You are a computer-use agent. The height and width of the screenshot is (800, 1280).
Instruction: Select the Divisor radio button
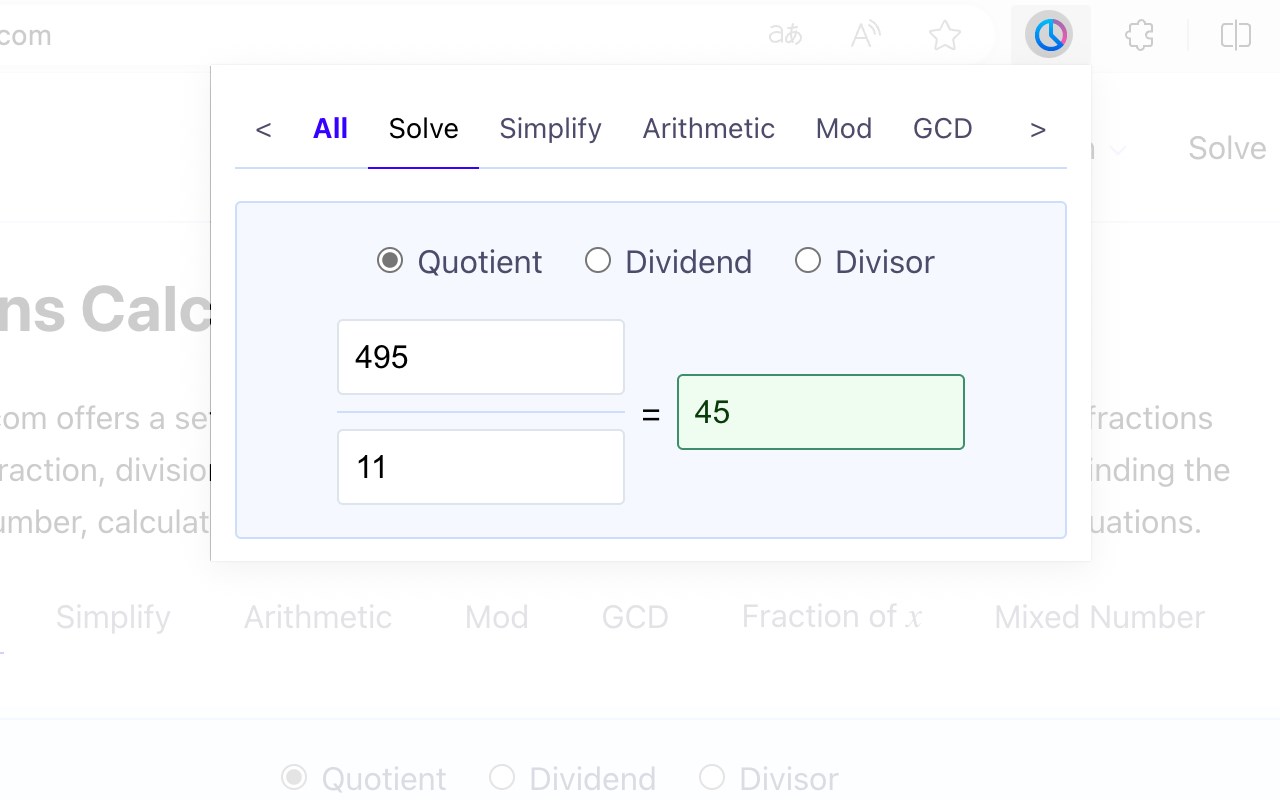[x=808, y=261]
